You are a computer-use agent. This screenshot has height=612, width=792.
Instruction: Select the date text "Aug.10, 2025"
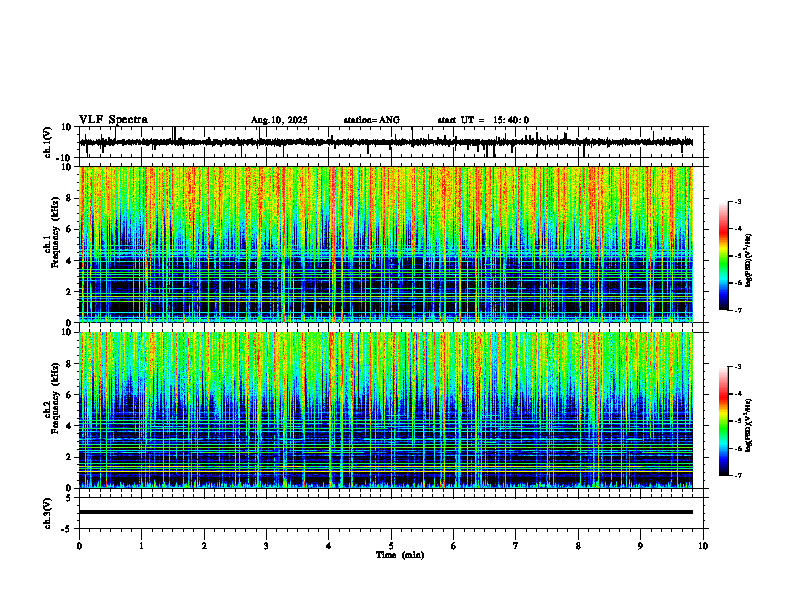(x=279, y=120)
